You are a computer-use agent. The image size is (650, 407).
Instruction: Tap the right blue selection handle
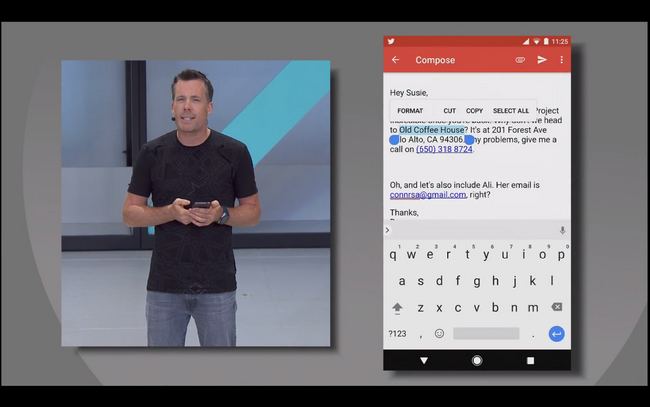[469, 140]
